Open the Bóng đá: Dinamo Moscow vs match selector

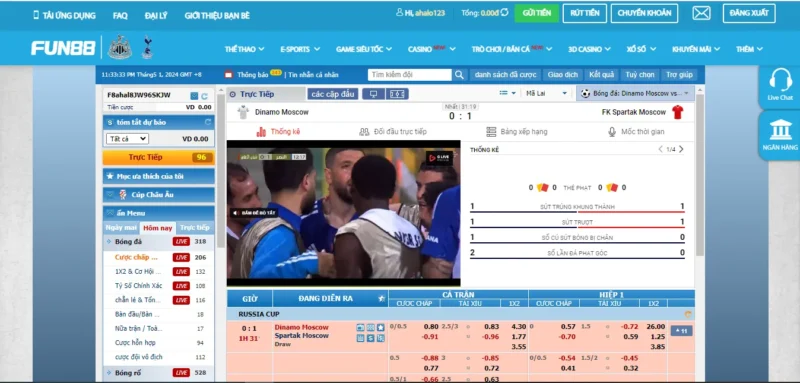coord(635,93)
